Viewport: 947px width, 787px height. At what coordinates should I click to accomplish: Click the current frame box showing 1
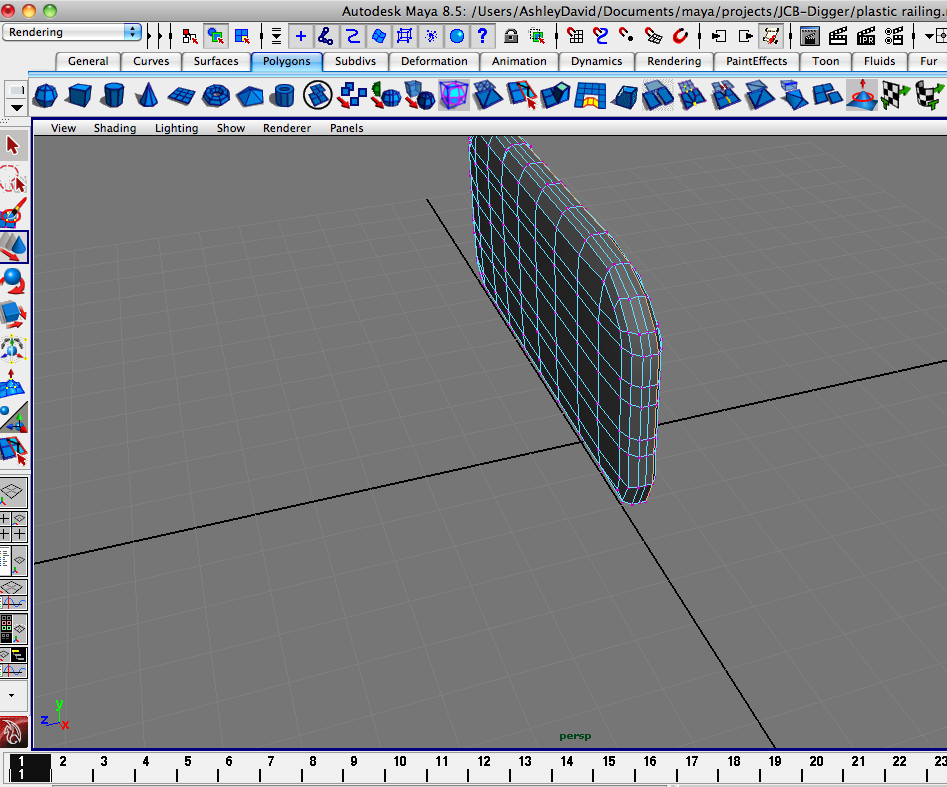(28, 768)
